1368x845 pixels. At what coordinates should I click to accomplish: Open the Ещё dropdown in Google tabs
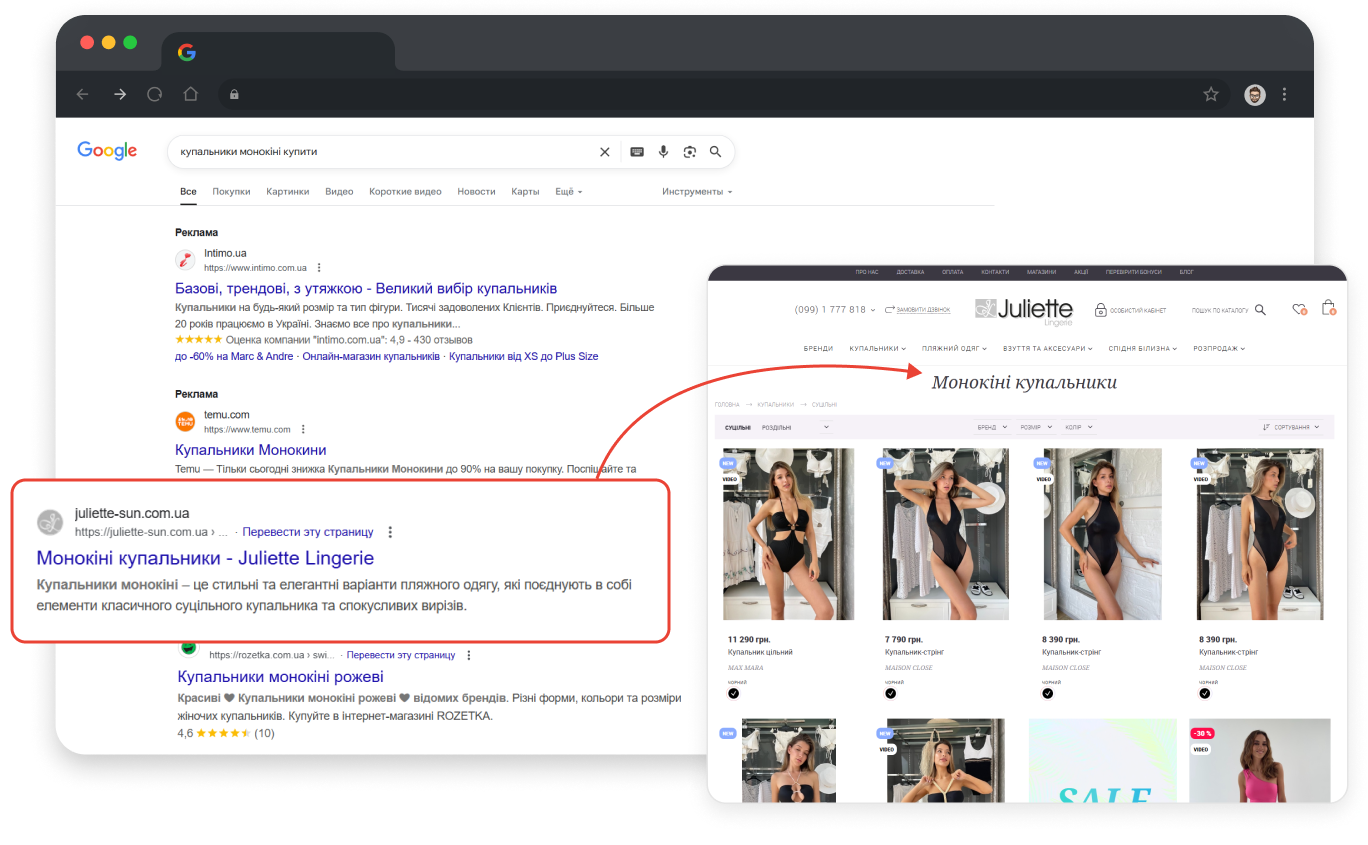point(569,191)
